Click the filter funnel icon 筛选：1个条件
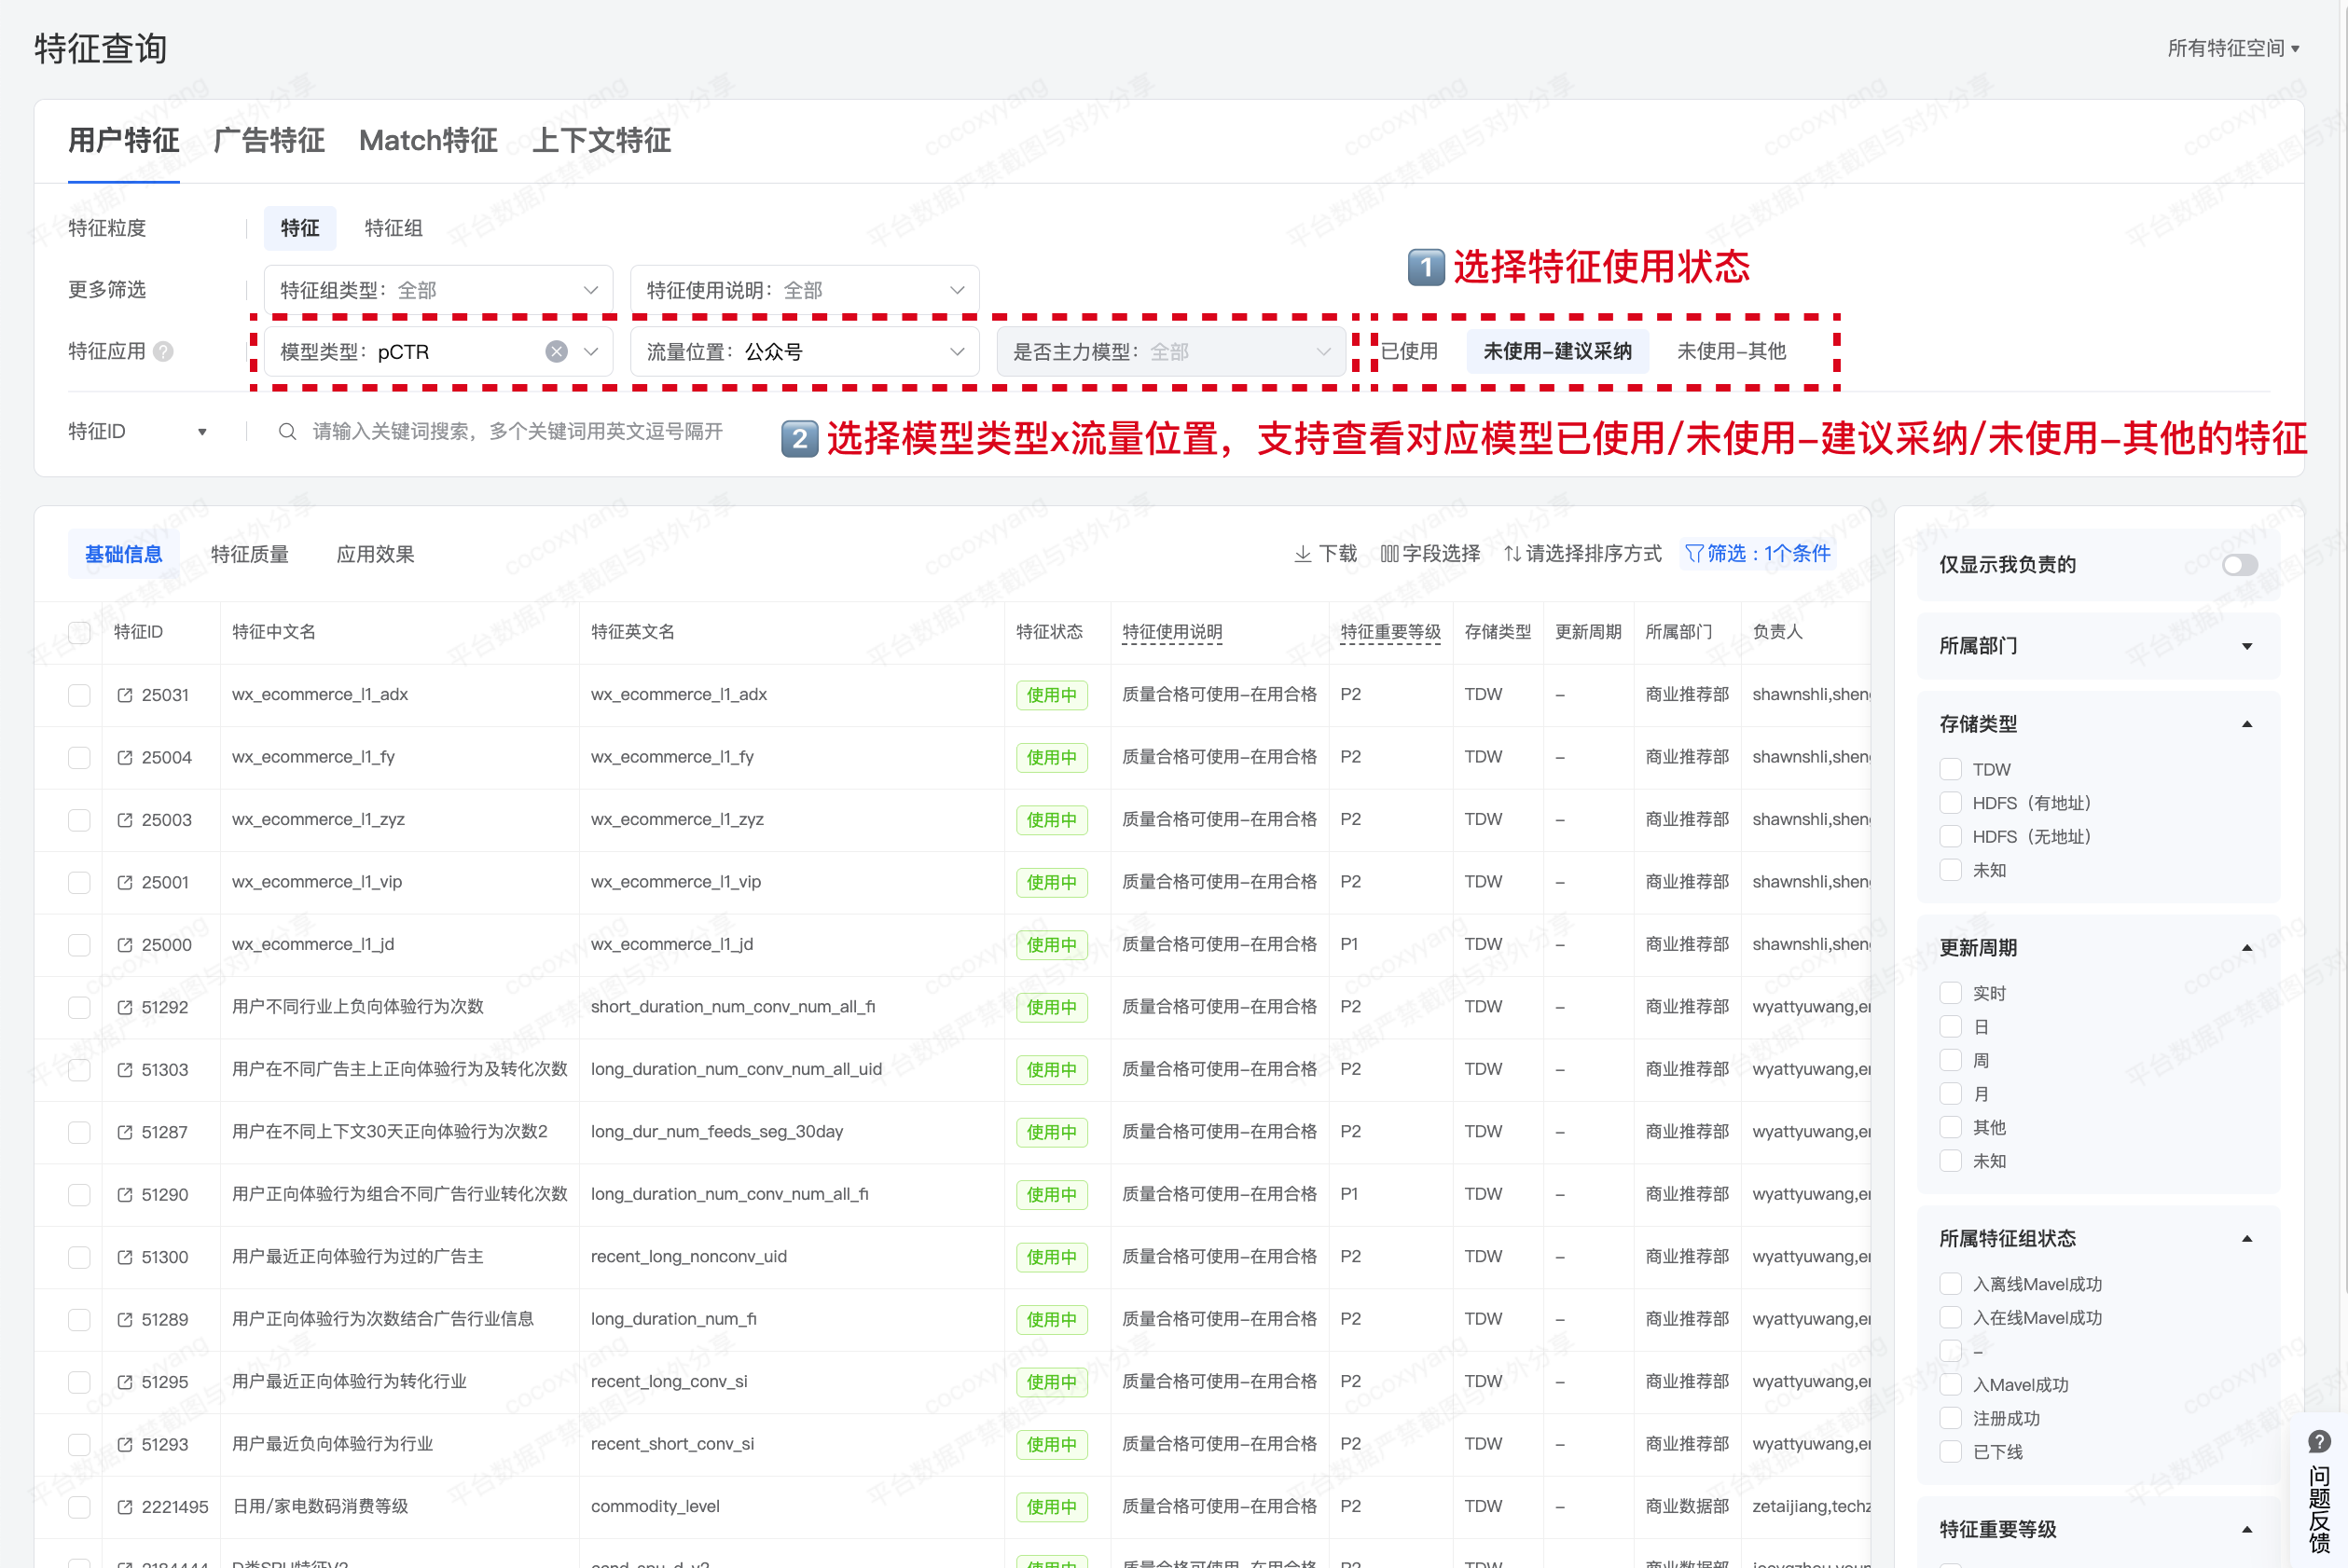The image size is (2348, 1568). coord(1694,554)
